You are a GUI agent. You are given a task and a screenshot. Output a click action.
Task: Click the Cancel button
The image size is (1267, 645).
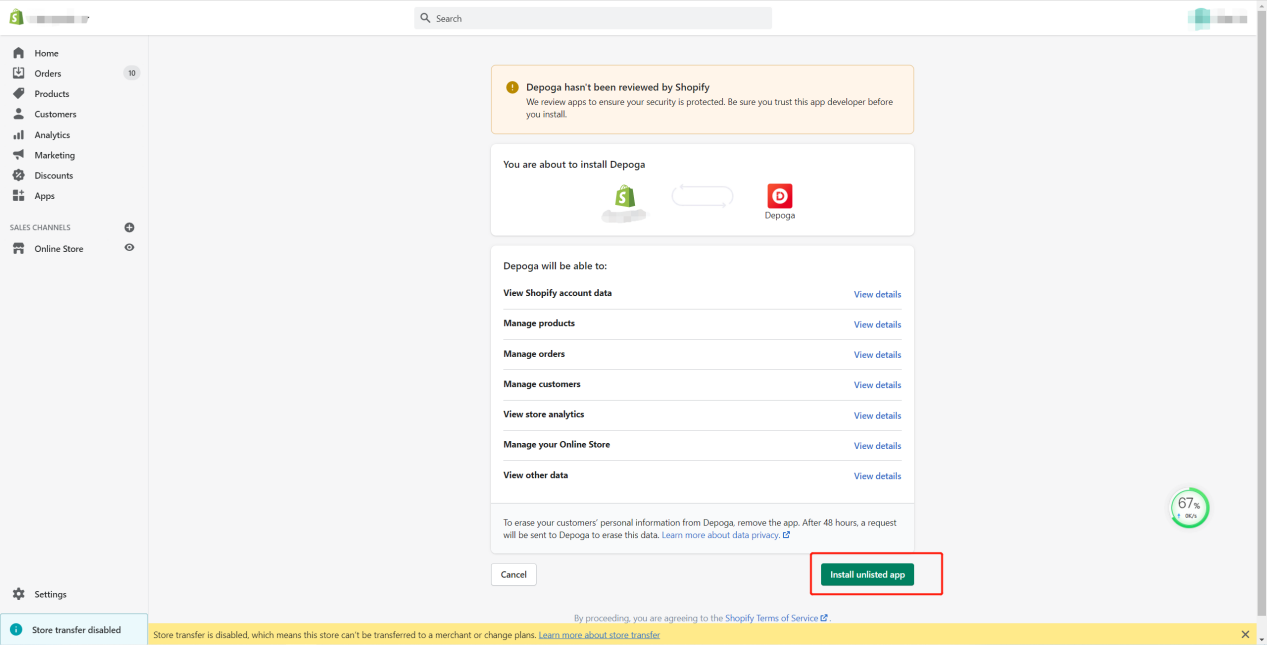pyautogui.click(x=514, y=575)
